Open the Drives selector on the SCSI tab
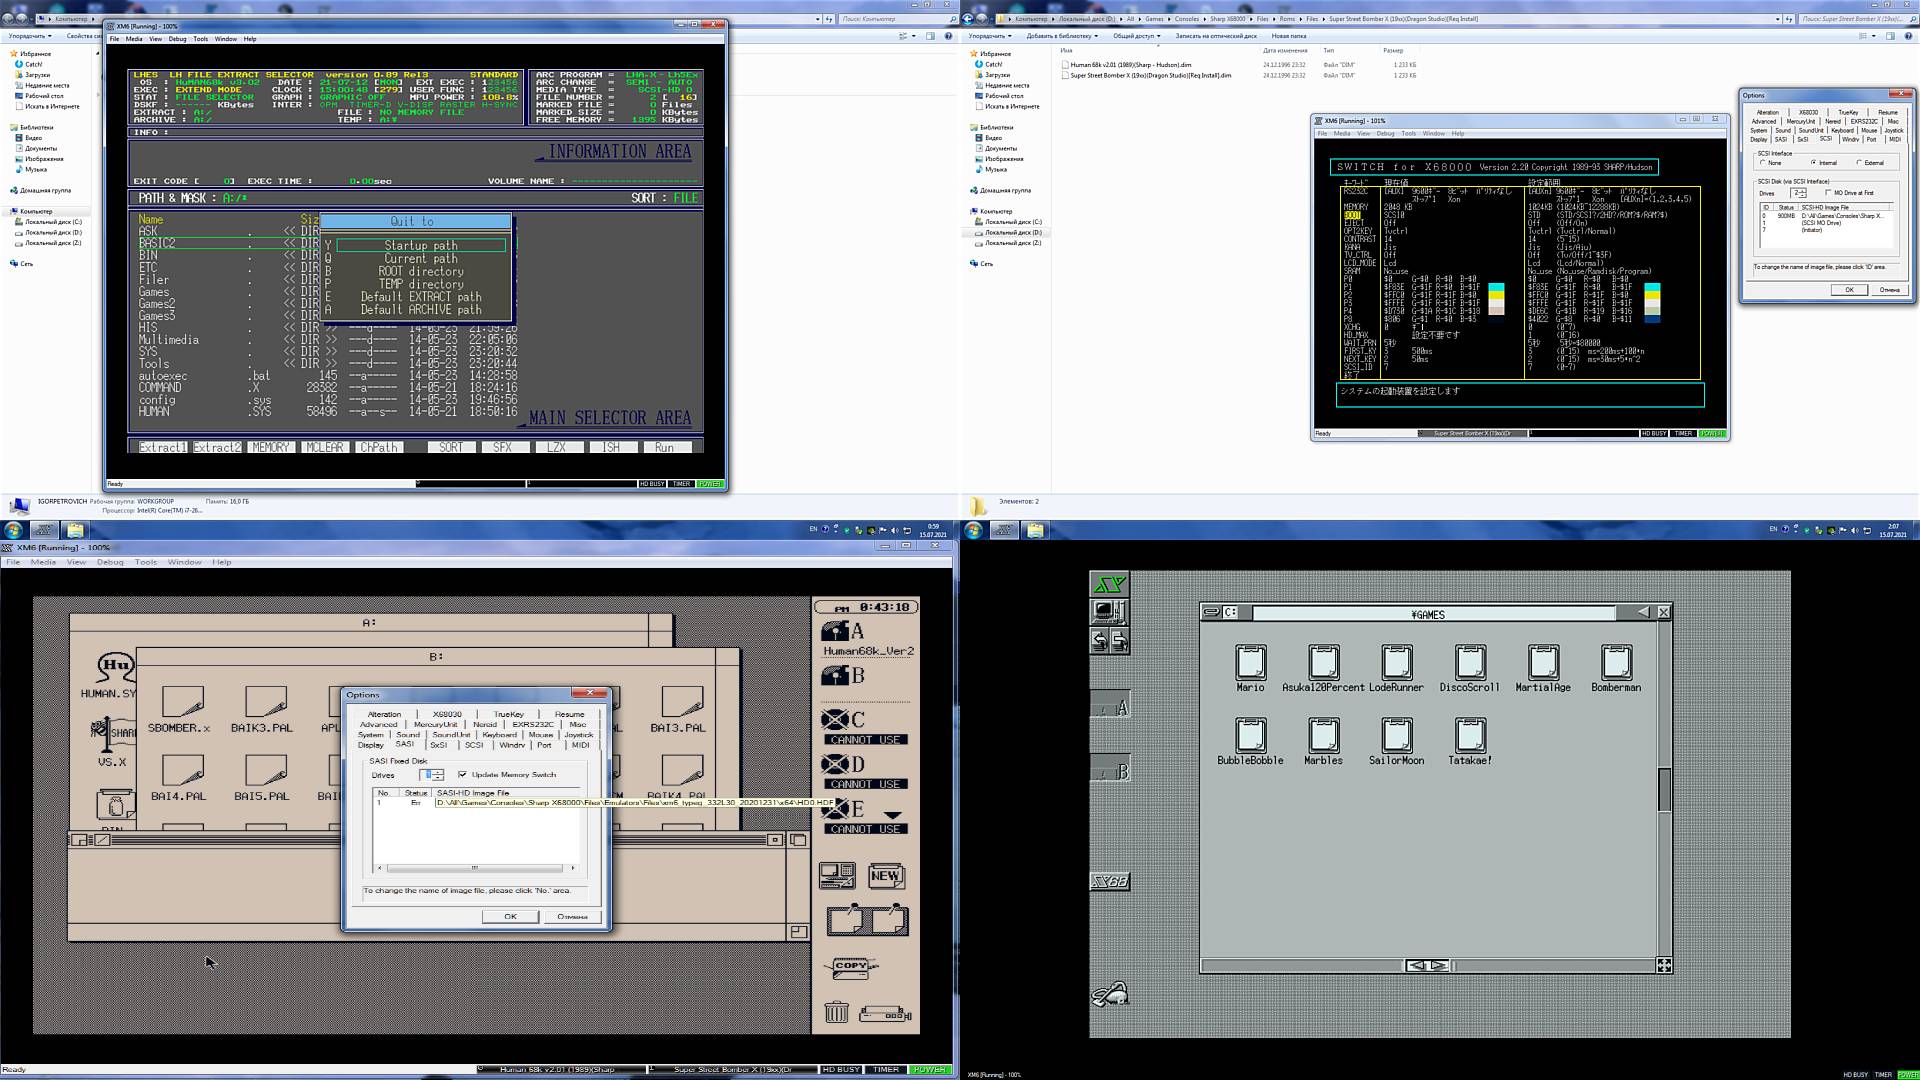 1798,192
